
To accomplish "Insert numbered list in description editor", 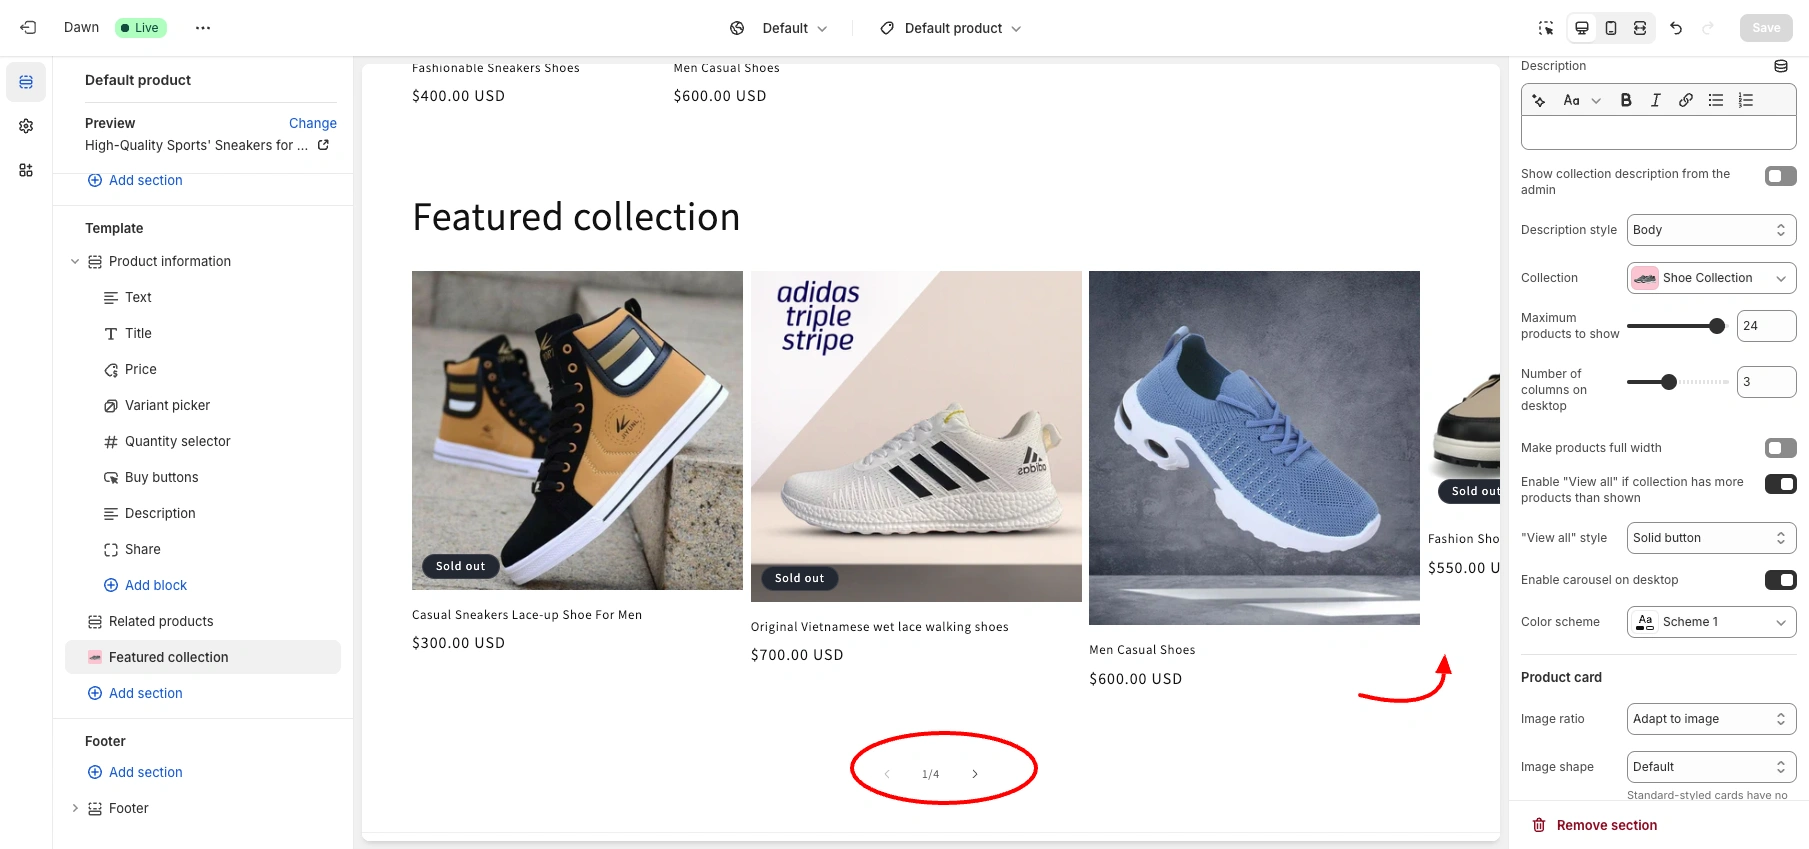I will [x=1746, y=100].
